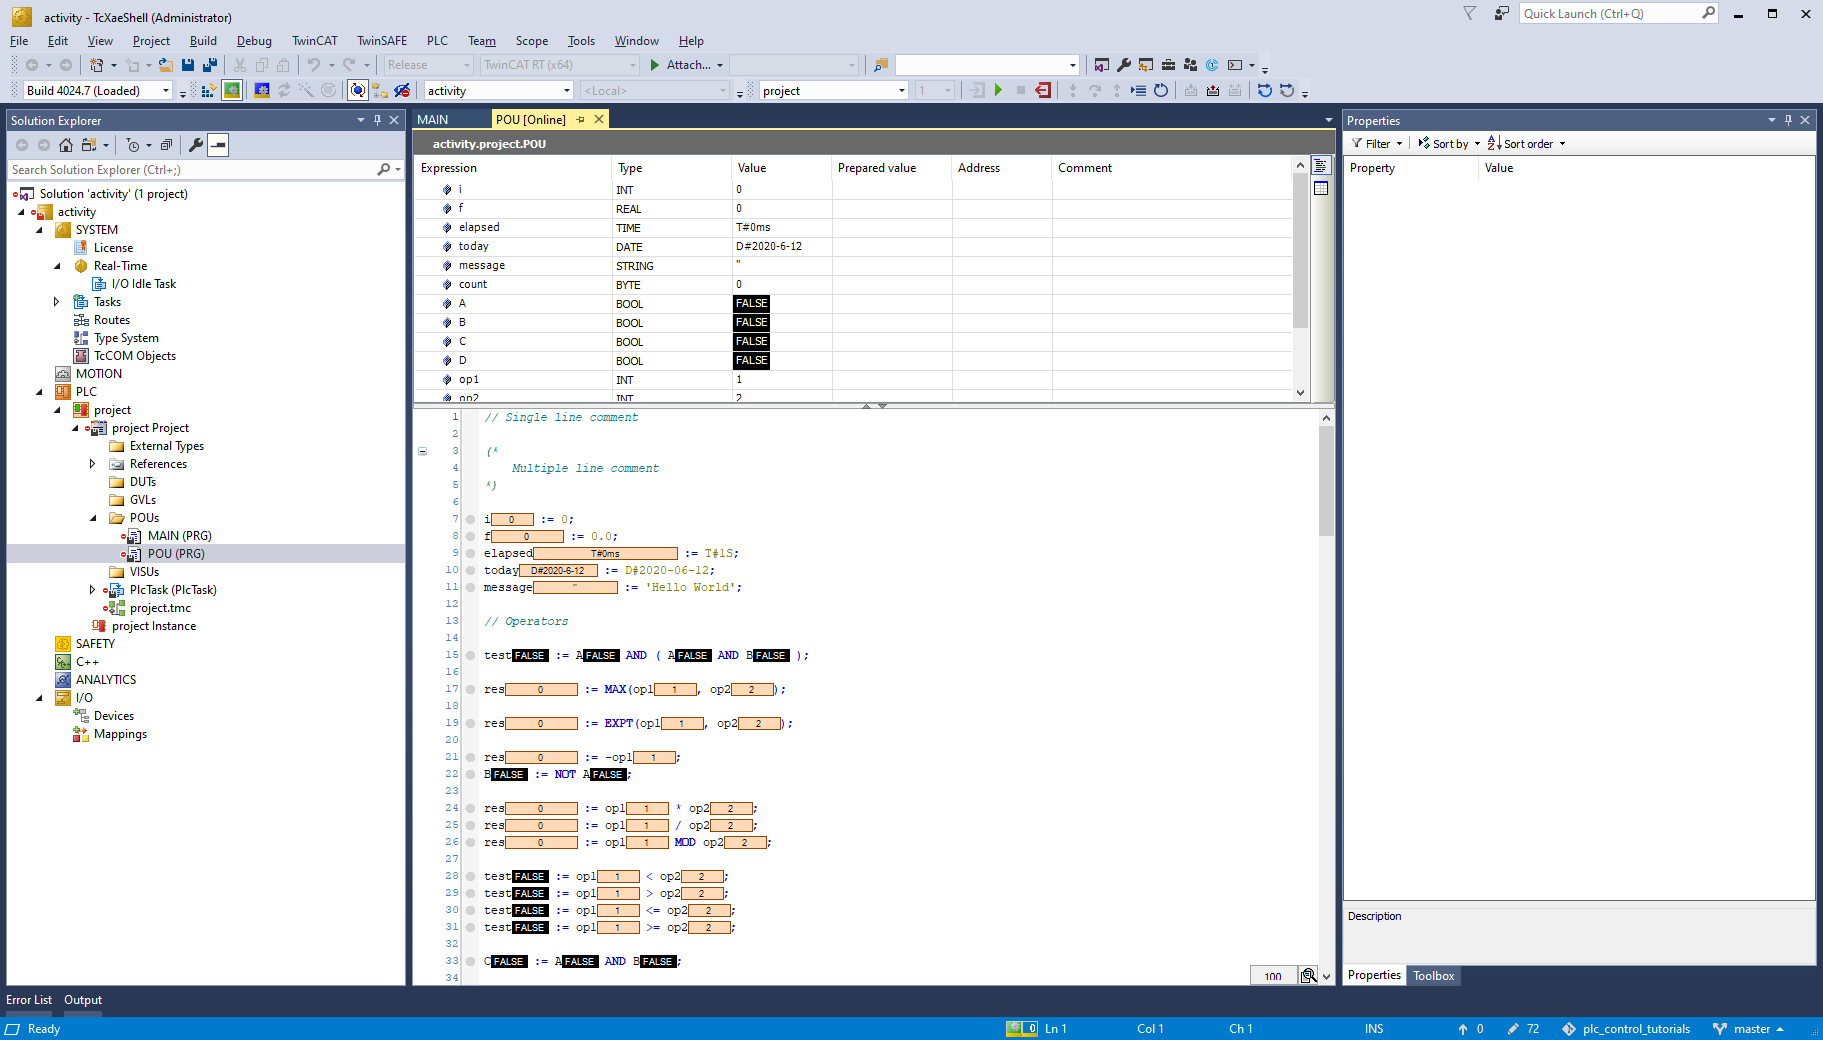Click the wrench Properties icon in Solution Explorer
This screenshot has height=1040, width=1823.
pyautogui.click(x=196, y=145)
